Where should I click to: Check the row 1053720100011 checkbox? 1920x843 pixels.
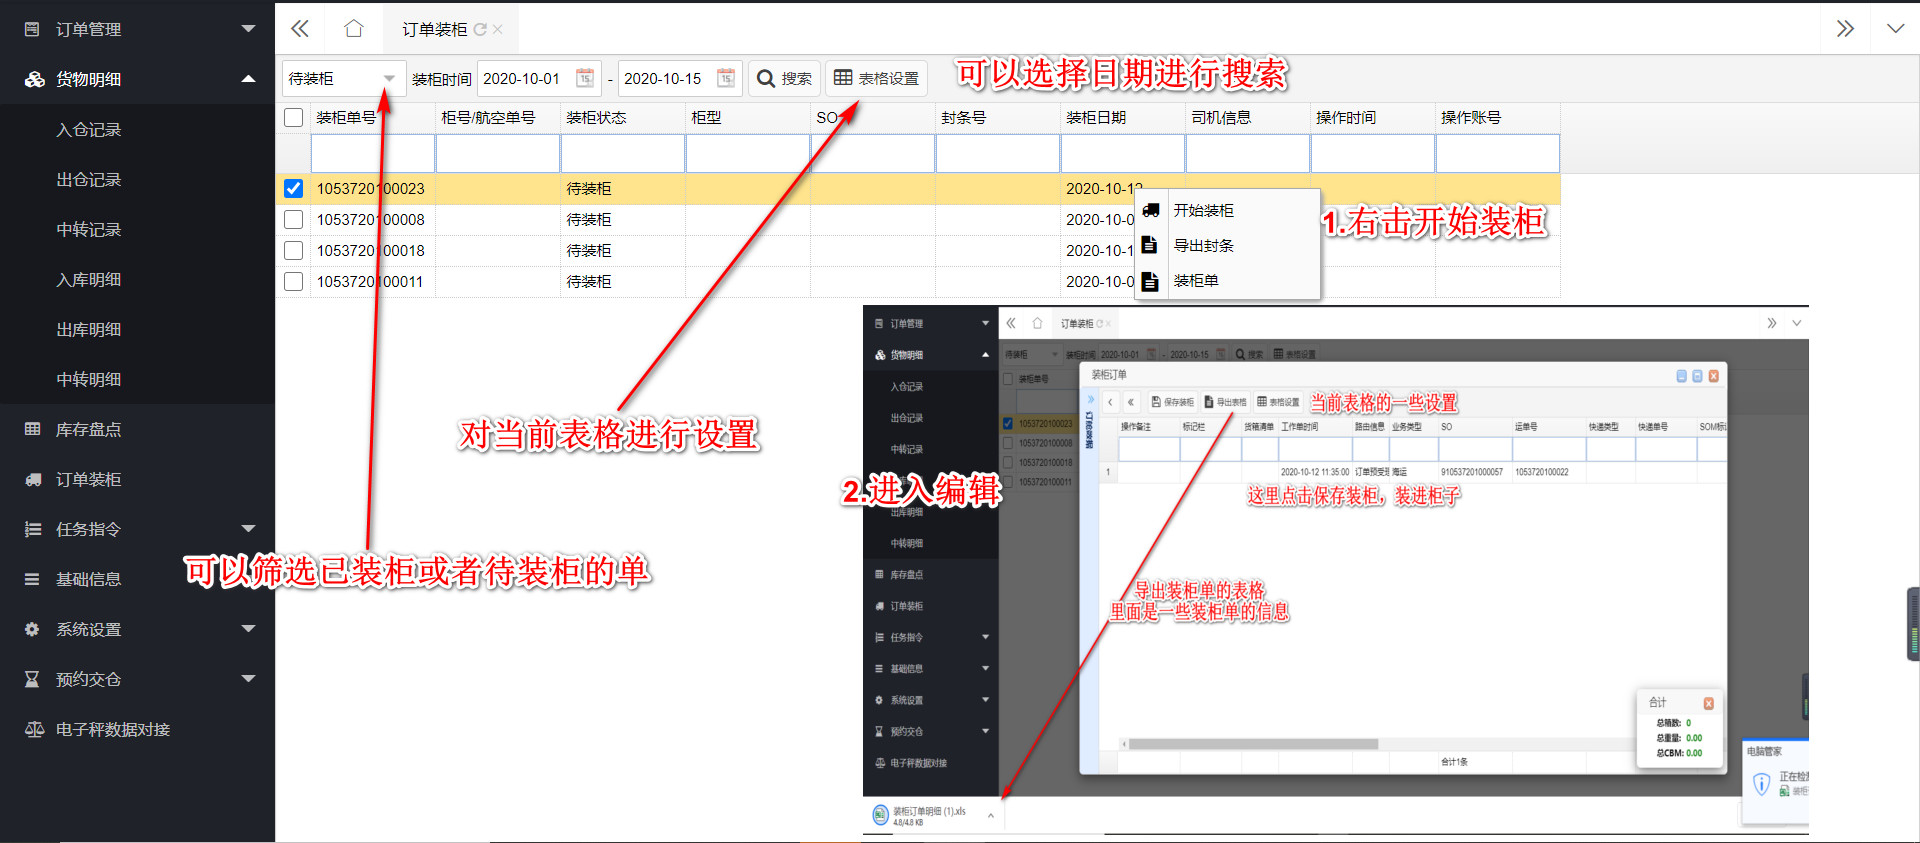coord(293,281)
